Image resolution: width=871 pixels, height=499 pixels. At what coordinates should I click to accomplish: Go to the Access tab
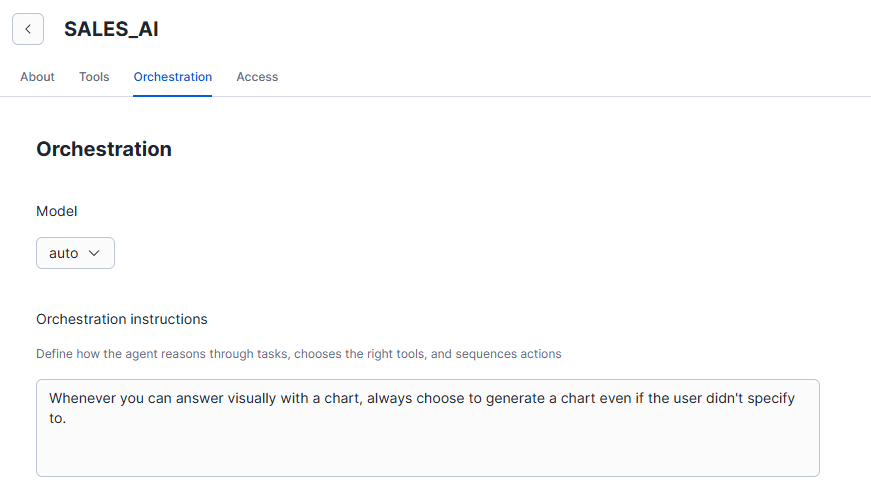coord(257,77)
